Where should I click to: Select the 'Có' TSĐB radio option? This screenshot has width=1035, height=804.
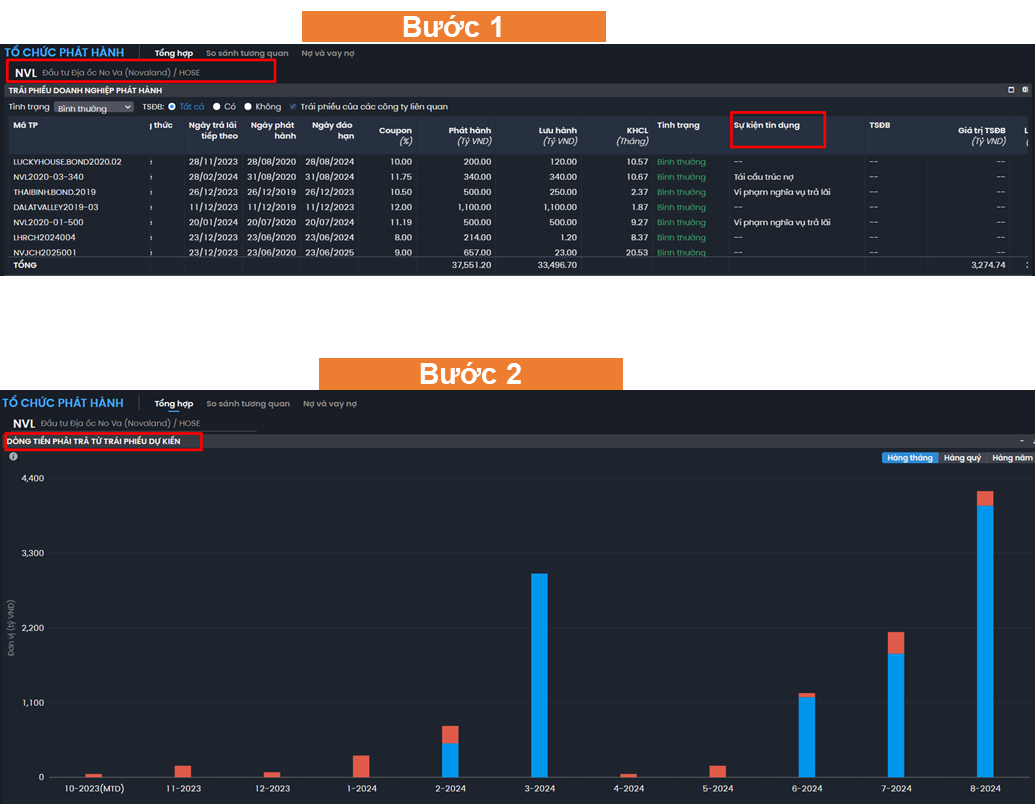coord(217,107)
